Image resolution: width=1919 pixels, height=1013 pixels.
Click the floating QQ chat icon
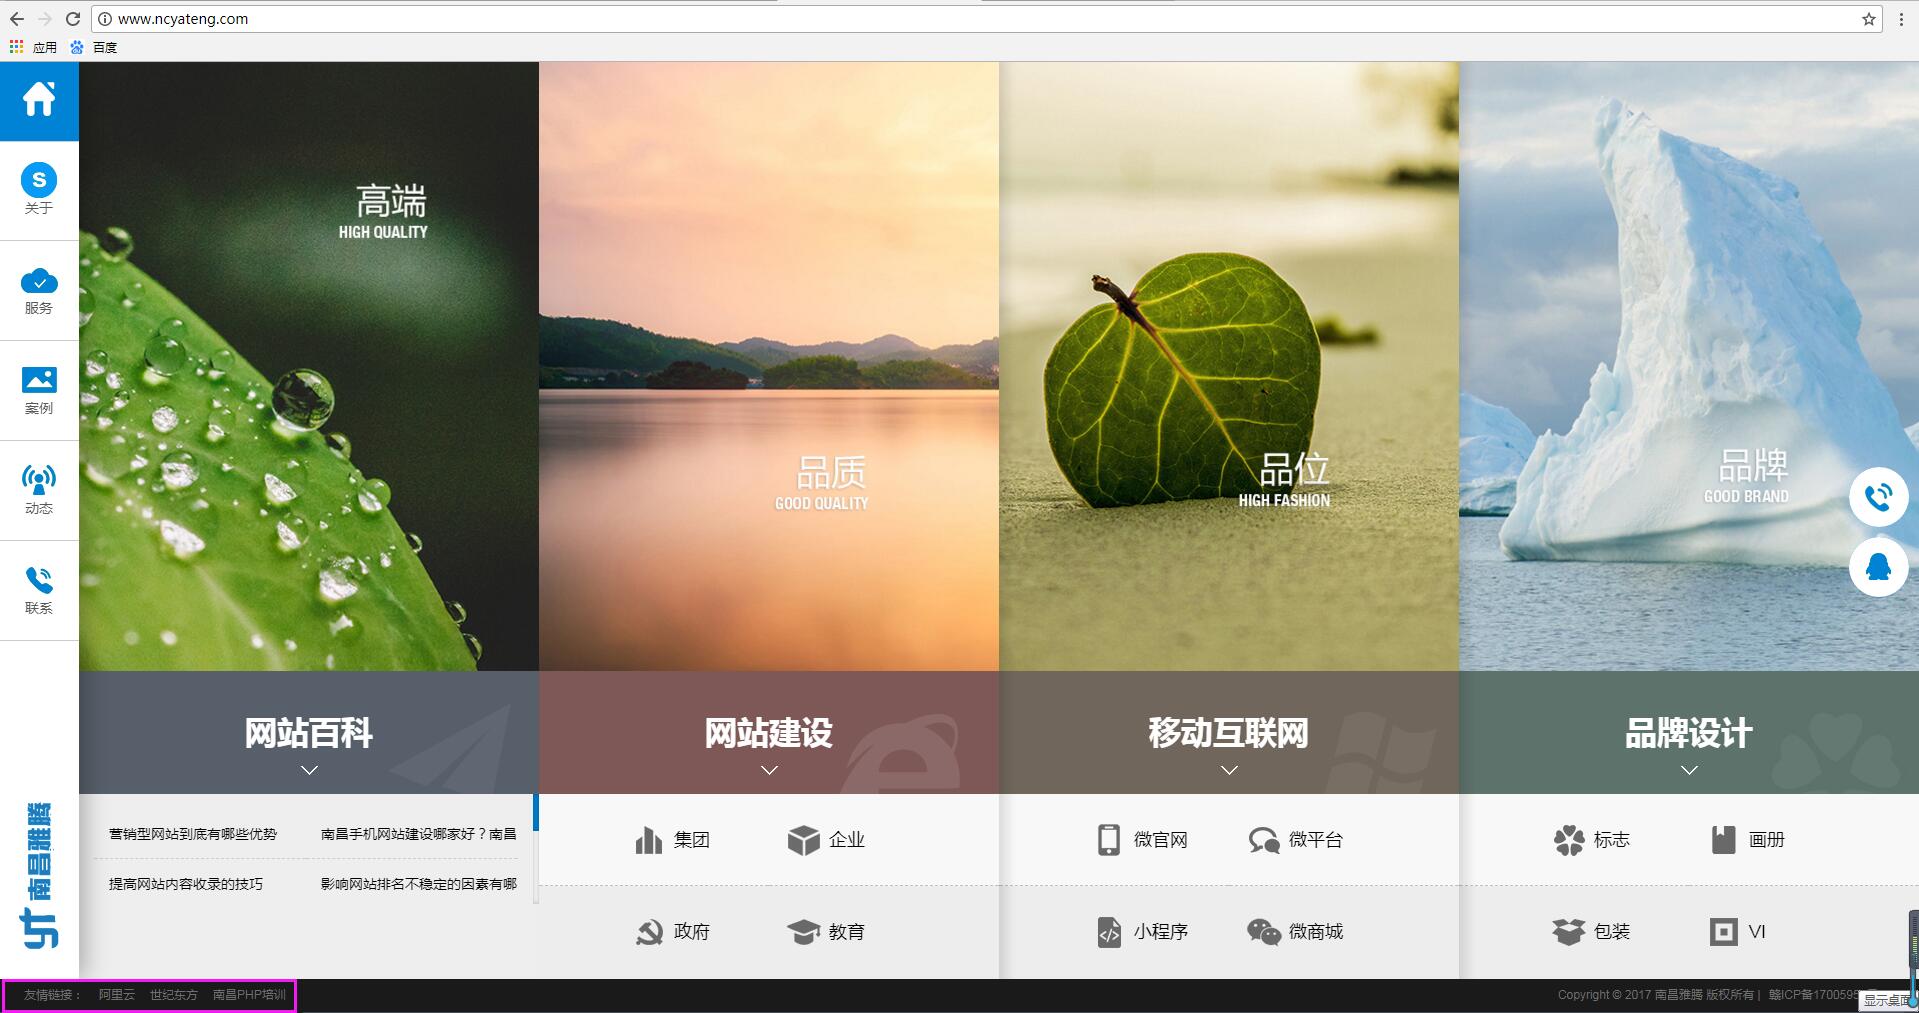[x=1878, y=567]
